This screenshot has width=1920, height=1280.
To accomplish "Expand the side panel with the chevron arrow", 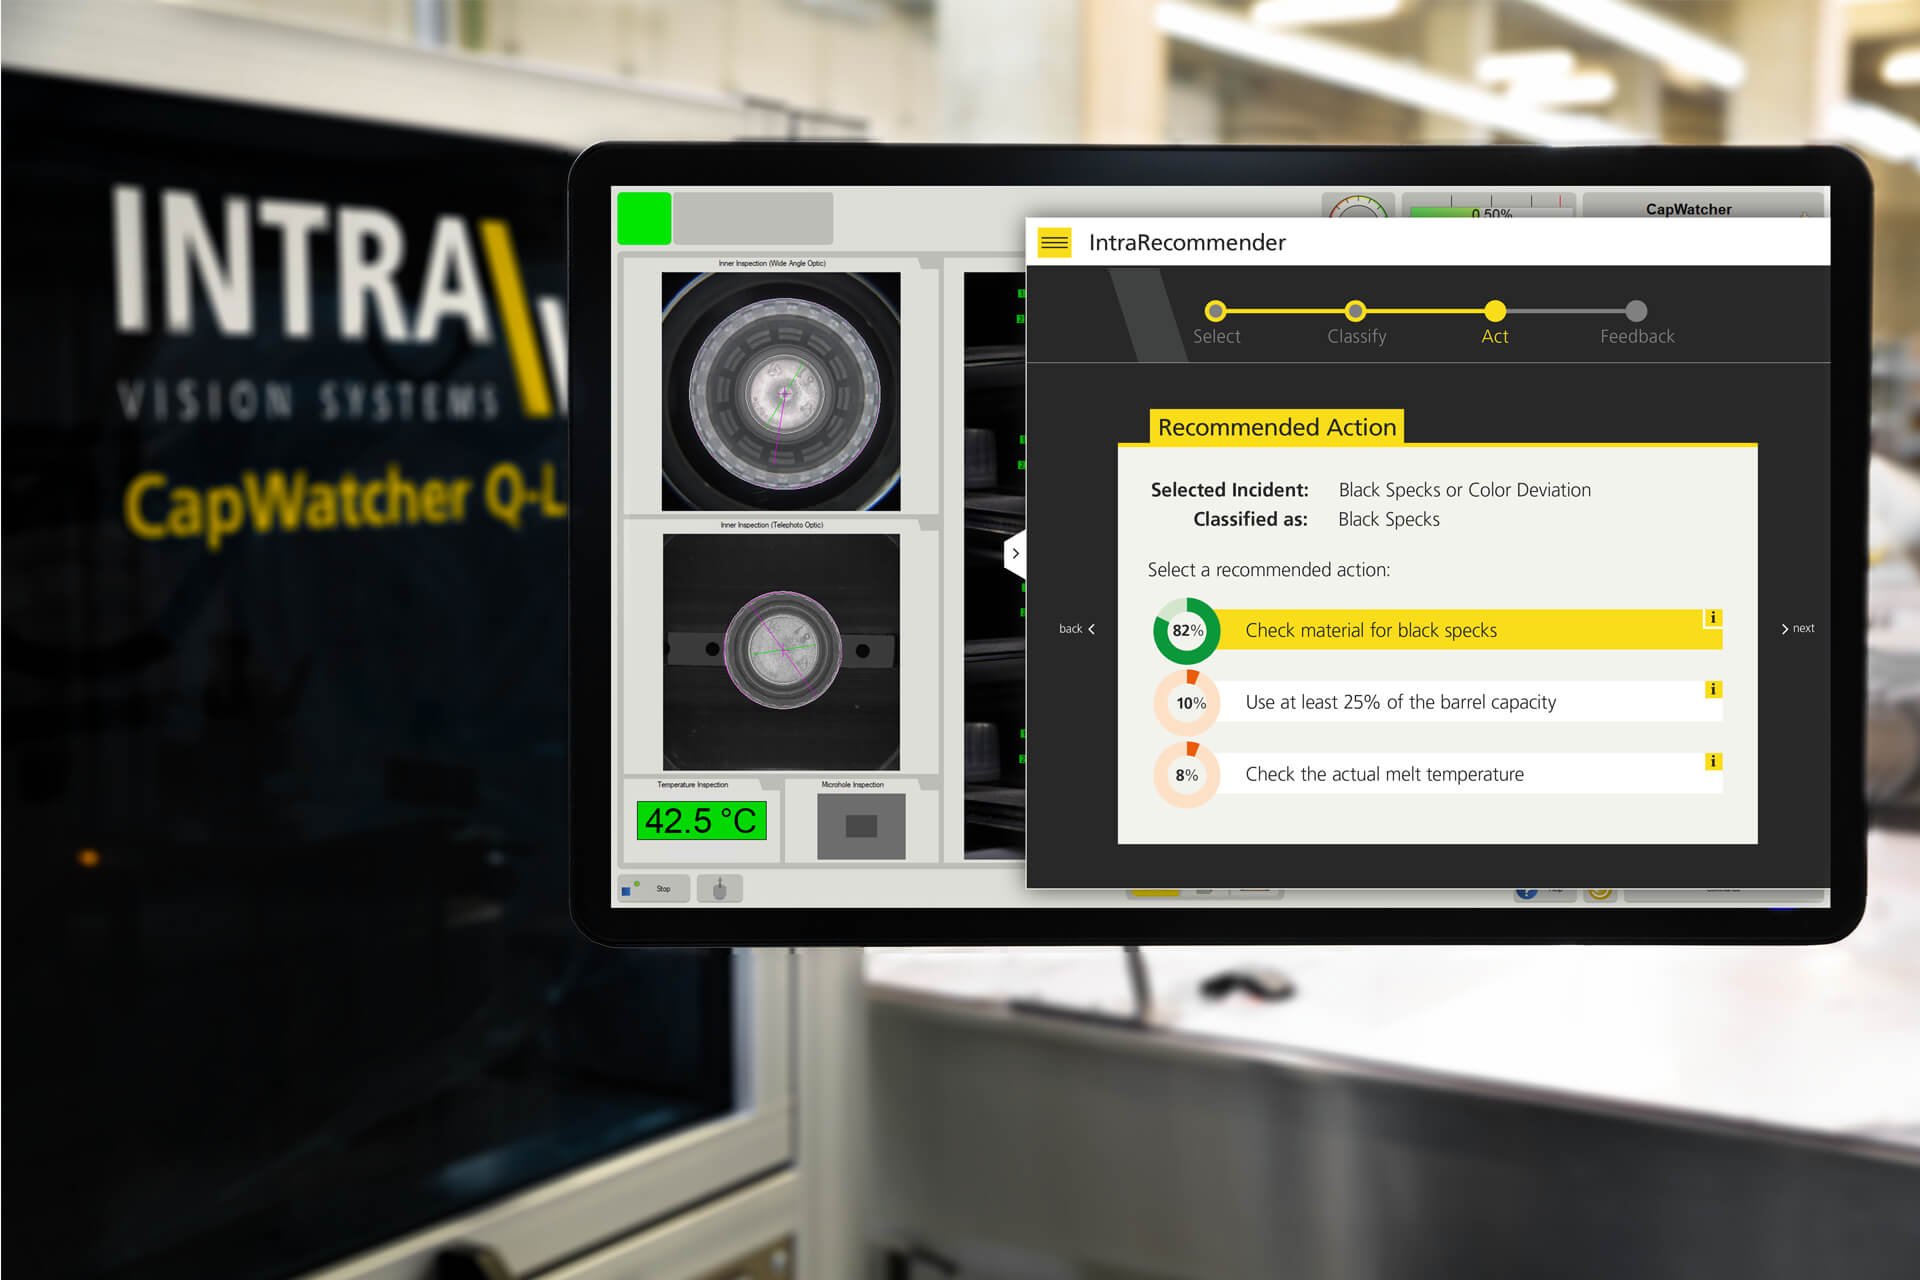I will pyautogui.click(x=1016, y=553).
